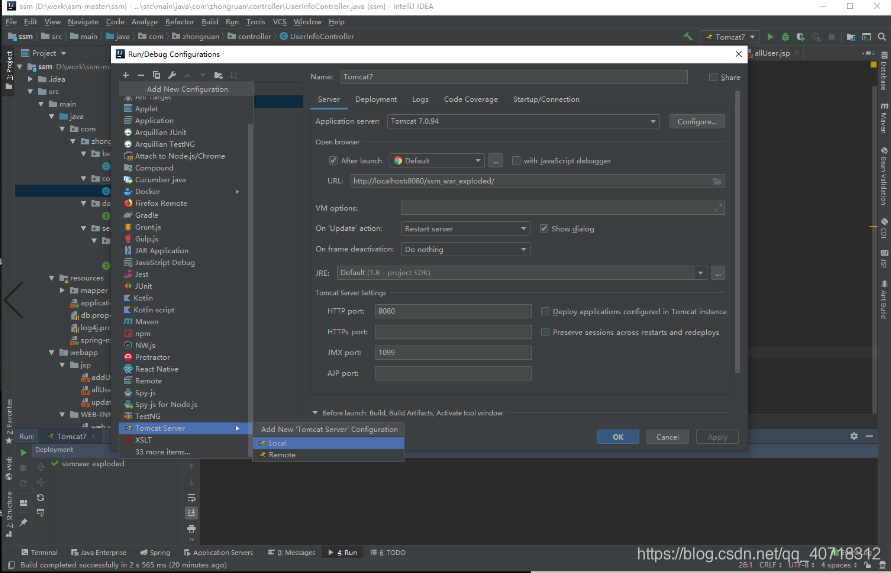
Task: Open the edit templates wrench icon
Action: [172, 75]
